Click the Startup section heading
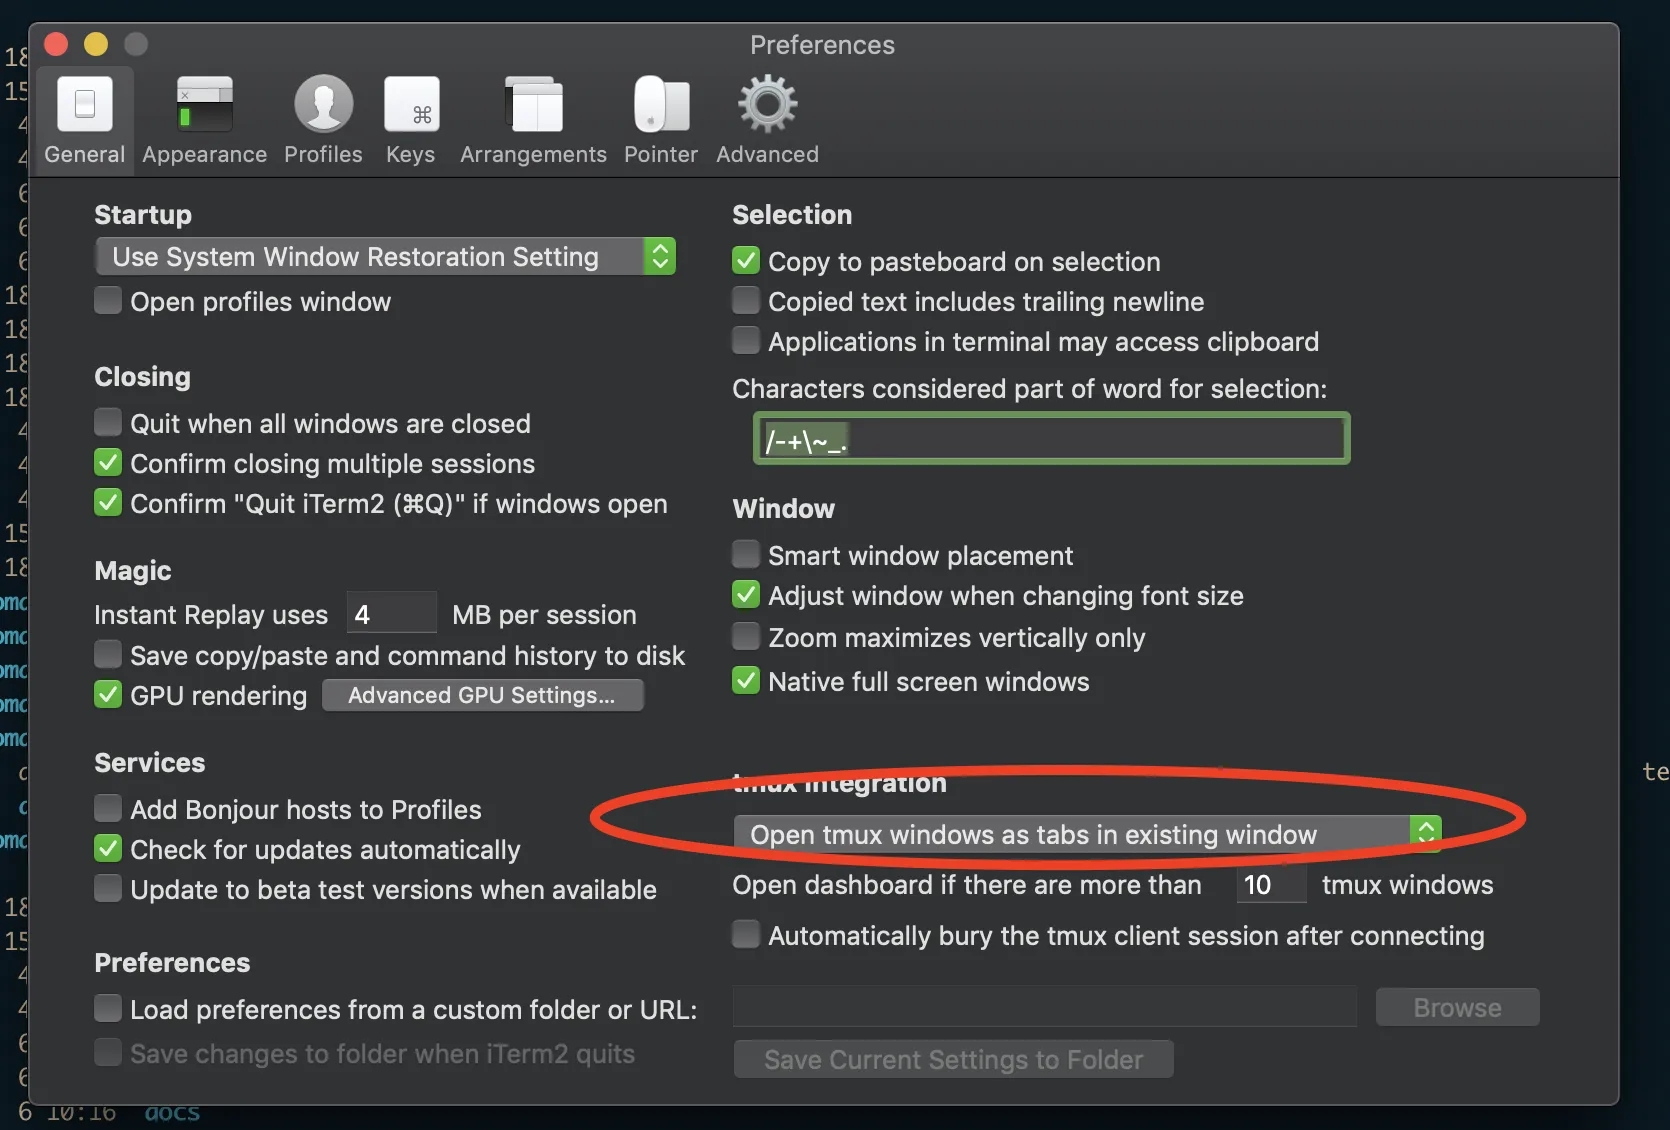 [143, 215]
